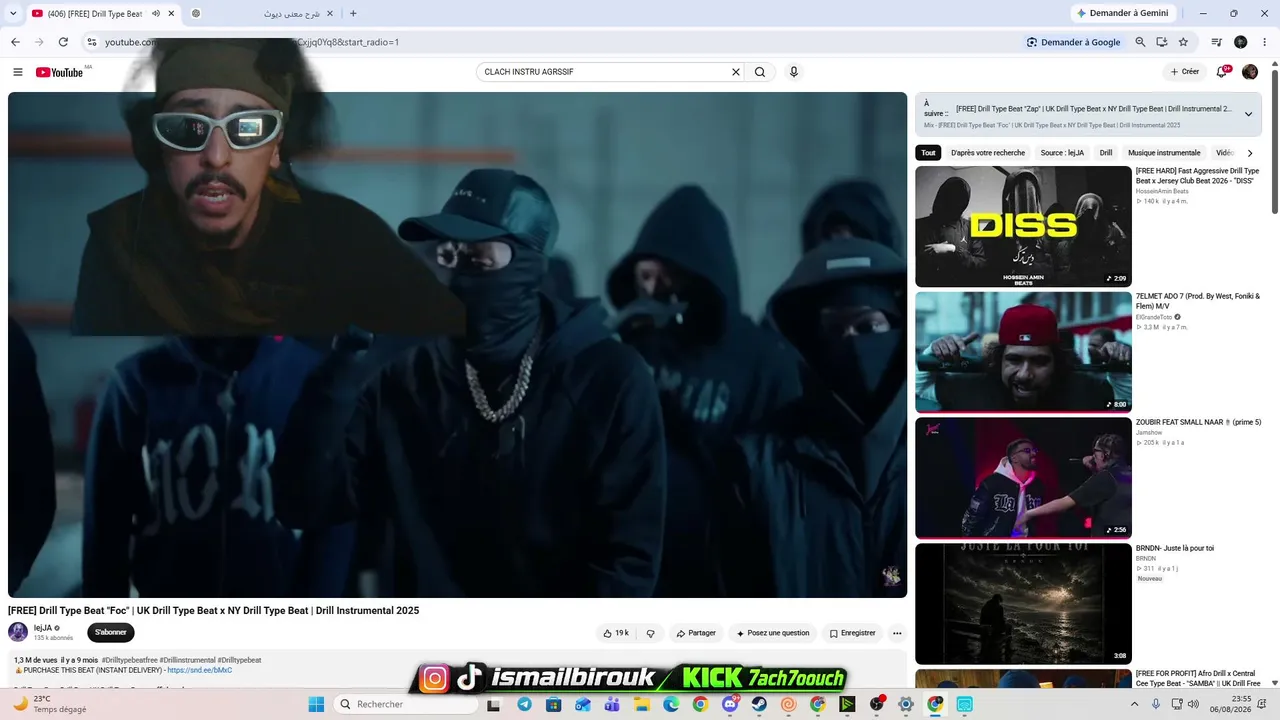Viewport: 1280px width, 720px height.
Task: Go back in browser history
Action: click(x=15, y=42)
